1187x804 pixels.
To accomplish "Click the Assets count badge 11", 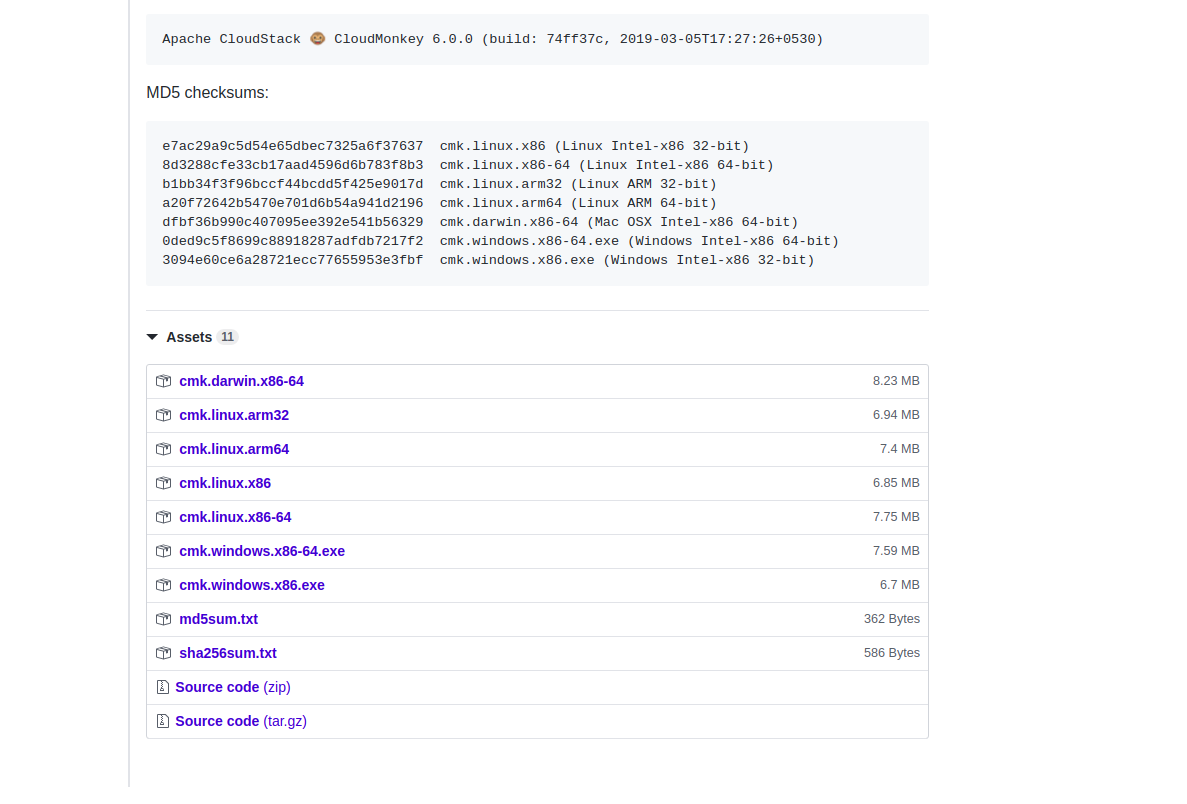I will (227, 337).
